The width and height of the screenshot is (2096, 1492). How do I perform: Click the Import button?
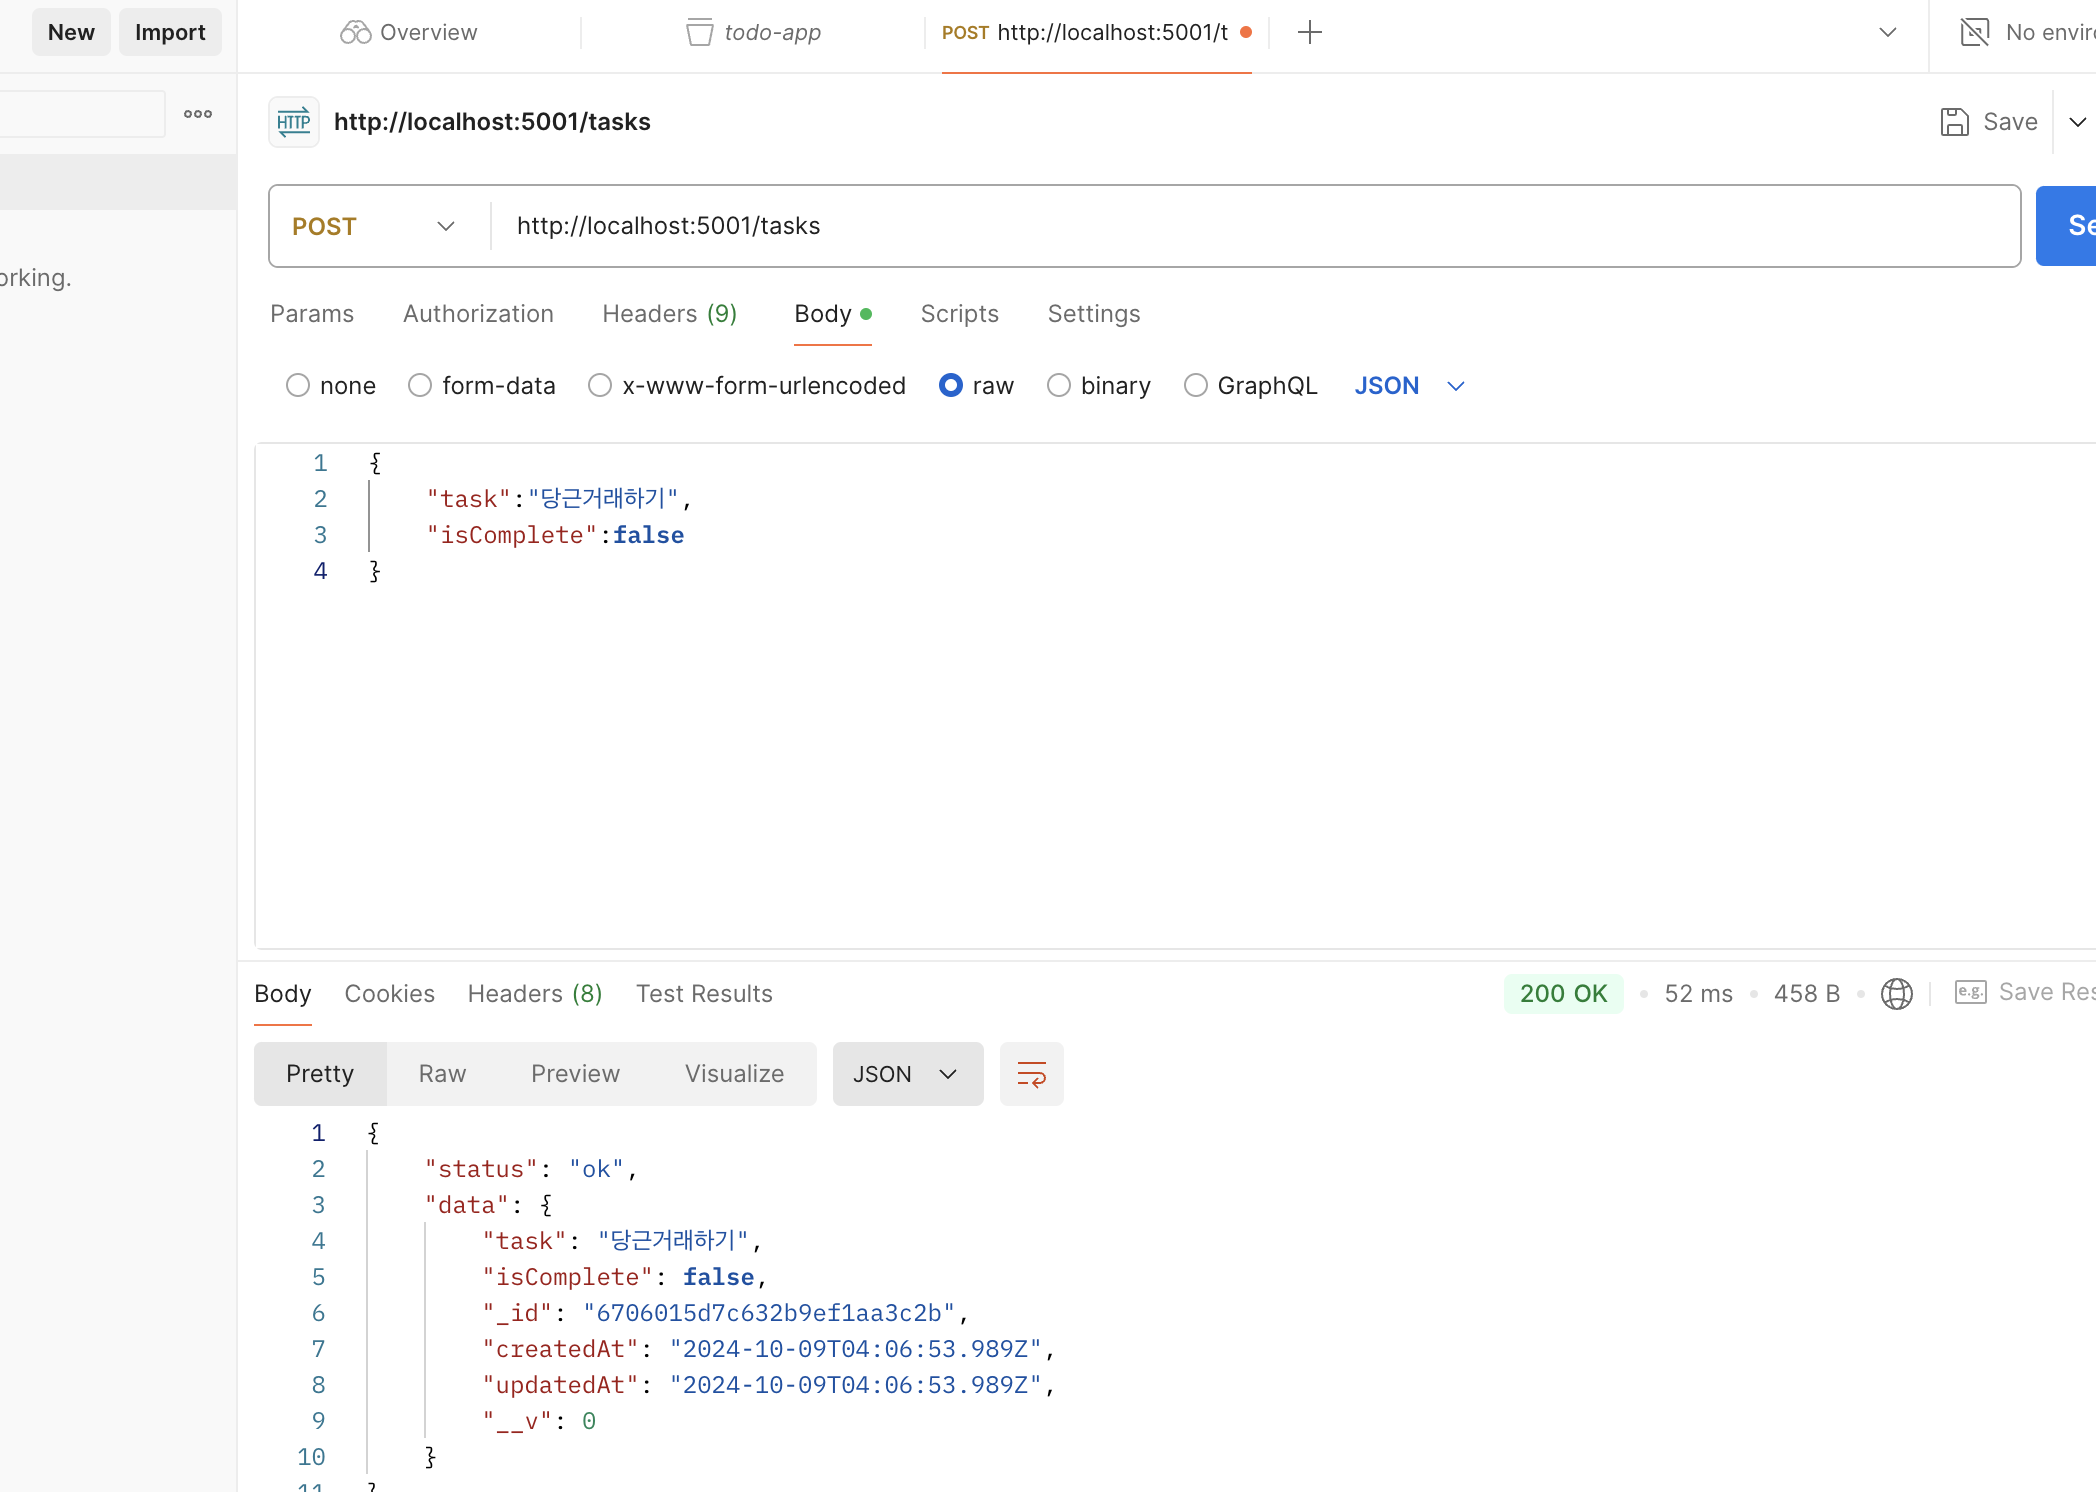170,33
